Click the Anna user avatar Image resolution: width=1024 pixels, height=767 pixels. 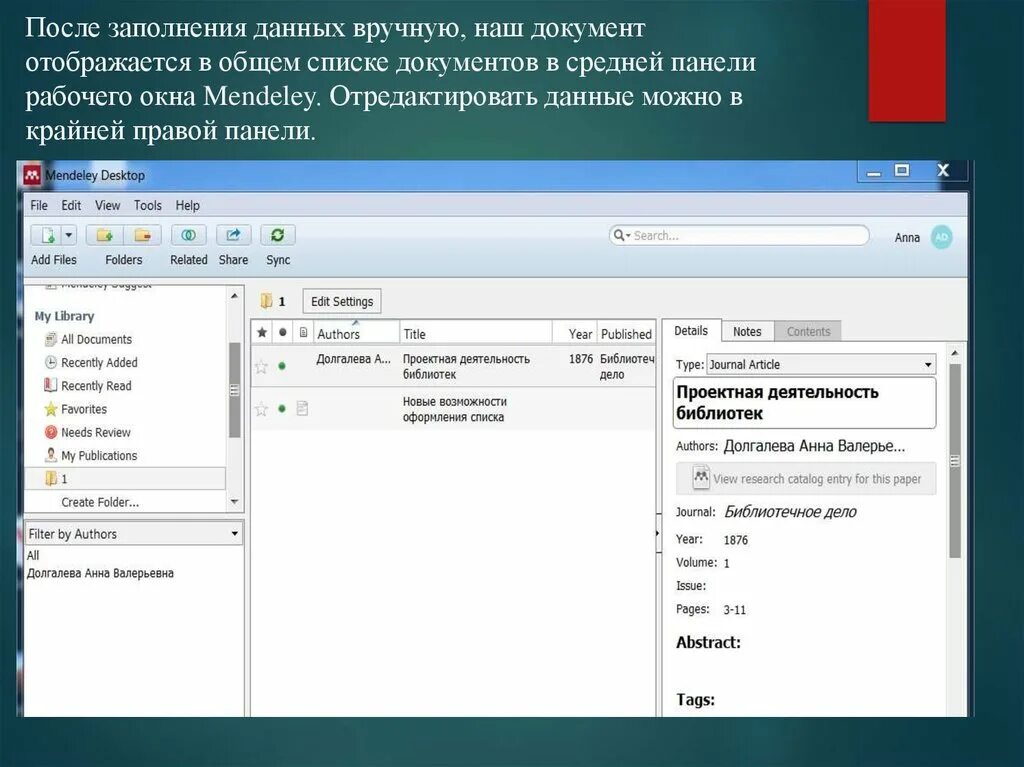[x=941, y=237]
